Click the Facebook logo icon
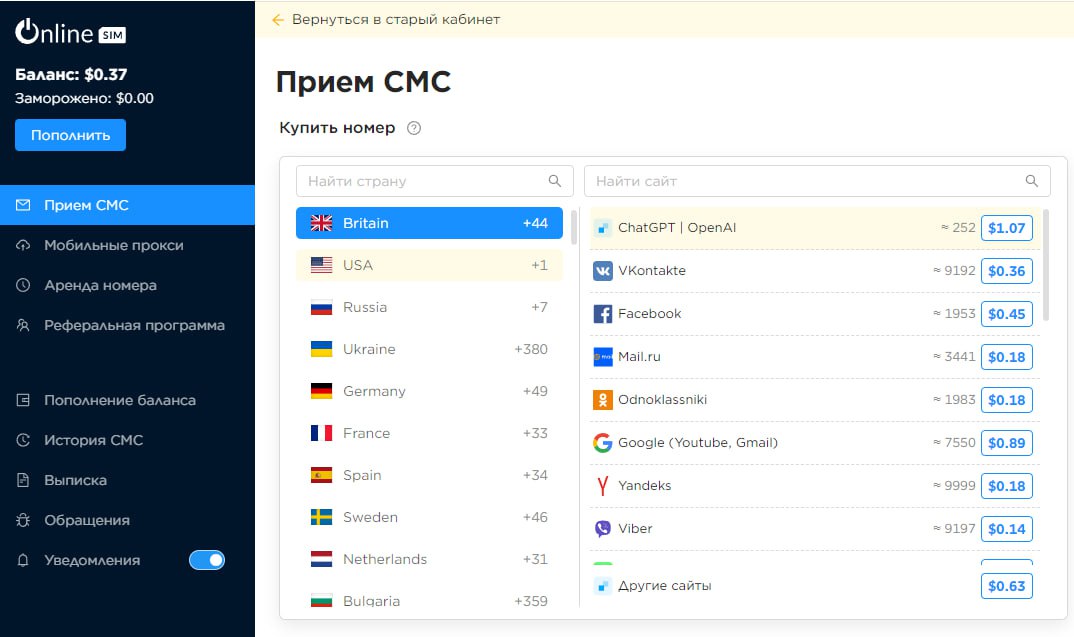Image resolution: width=1074 pixels, height=637 pixels. coord(603,314)
